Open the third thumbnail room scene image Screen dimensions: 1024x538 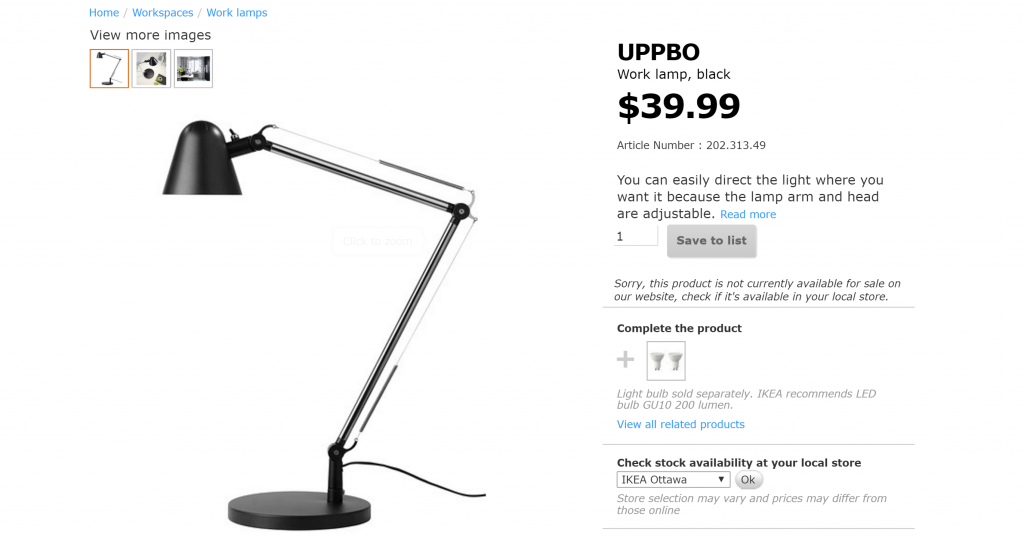point(193,69)
